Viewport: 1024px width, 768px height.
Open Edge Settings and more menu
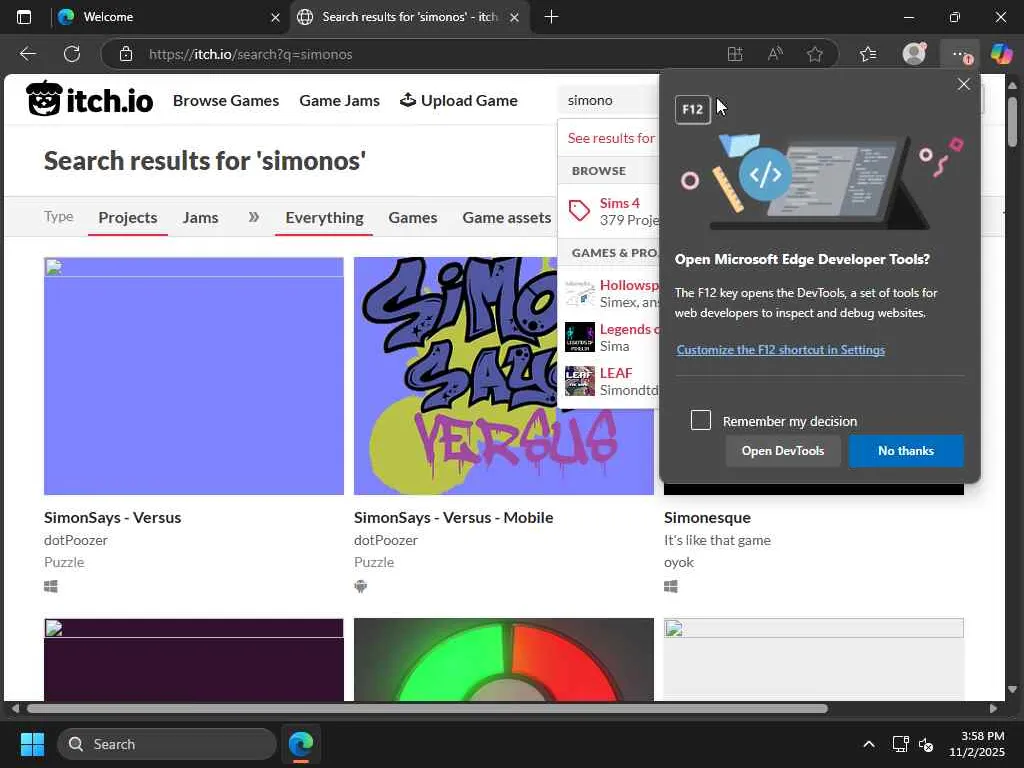(x=959, y=54)
